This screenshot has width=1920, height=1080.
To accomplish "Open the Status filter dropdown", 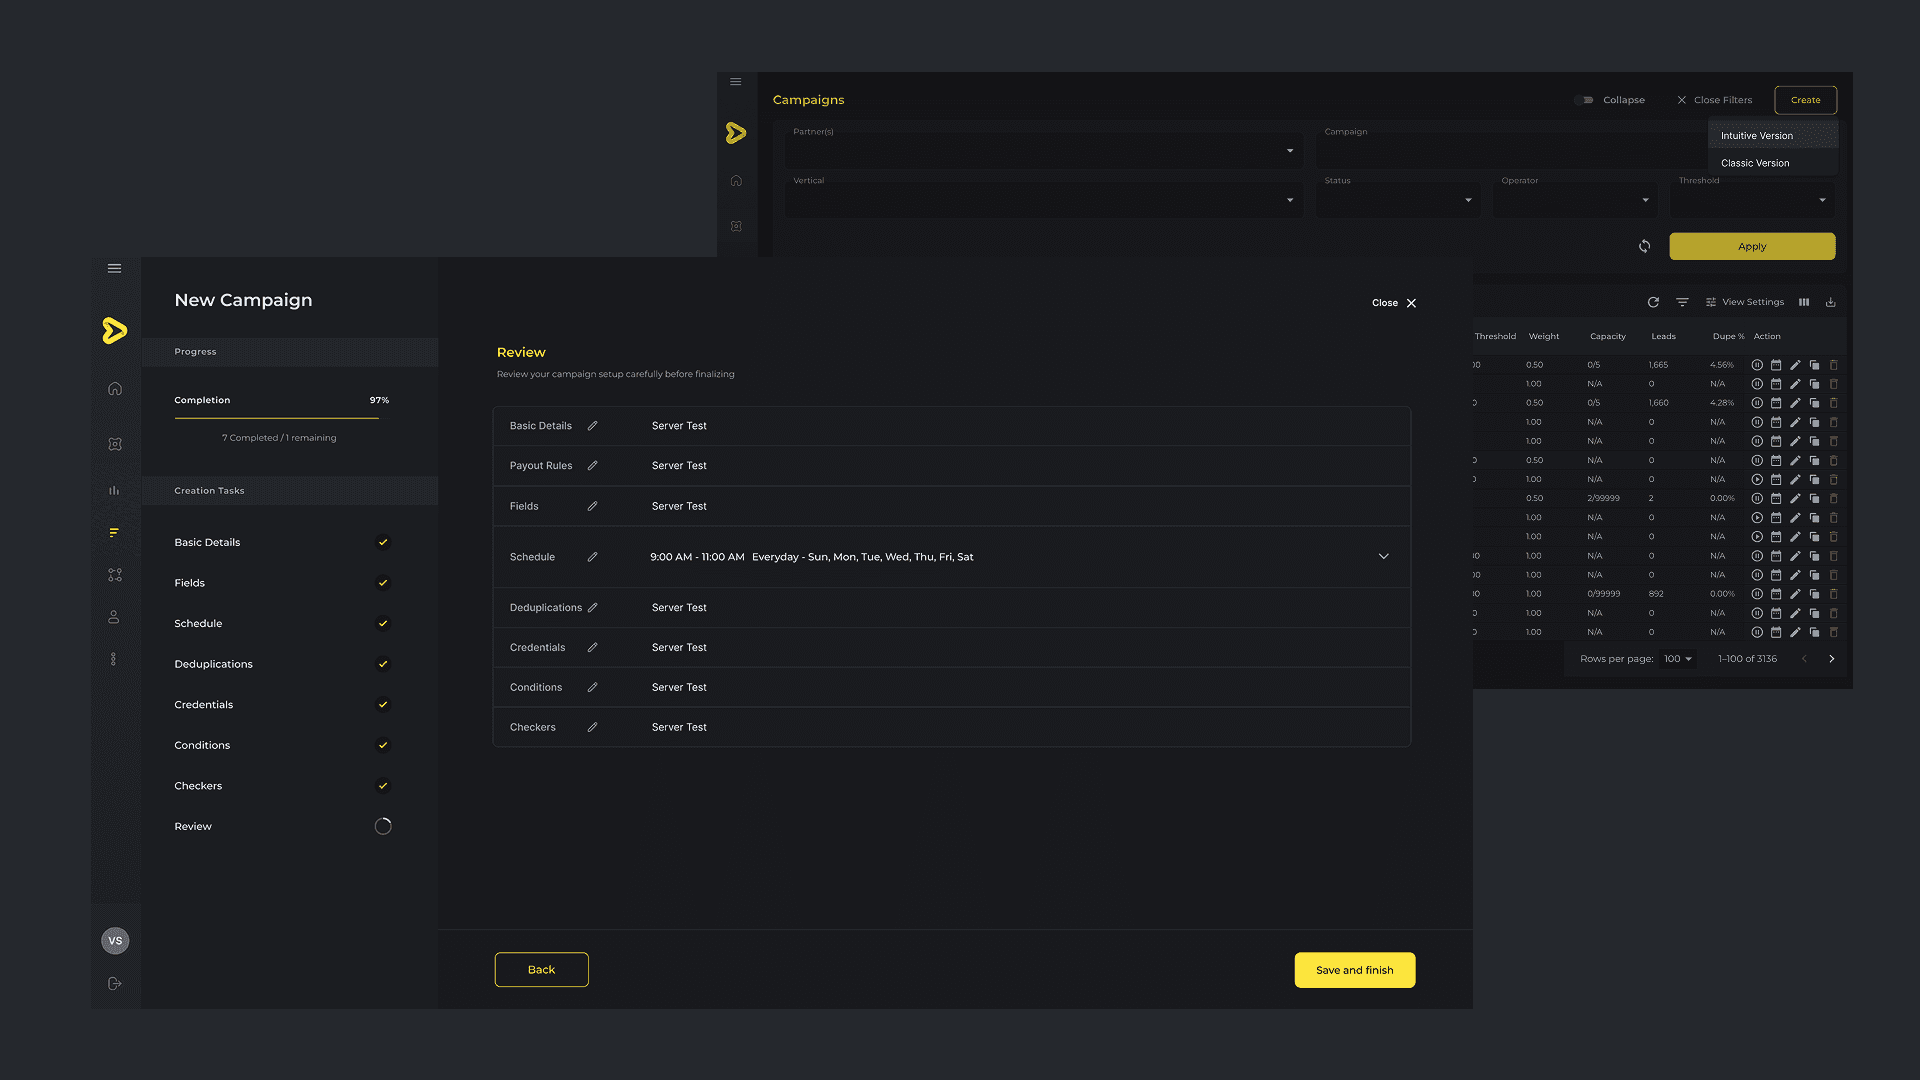I will pos(1397,200).
